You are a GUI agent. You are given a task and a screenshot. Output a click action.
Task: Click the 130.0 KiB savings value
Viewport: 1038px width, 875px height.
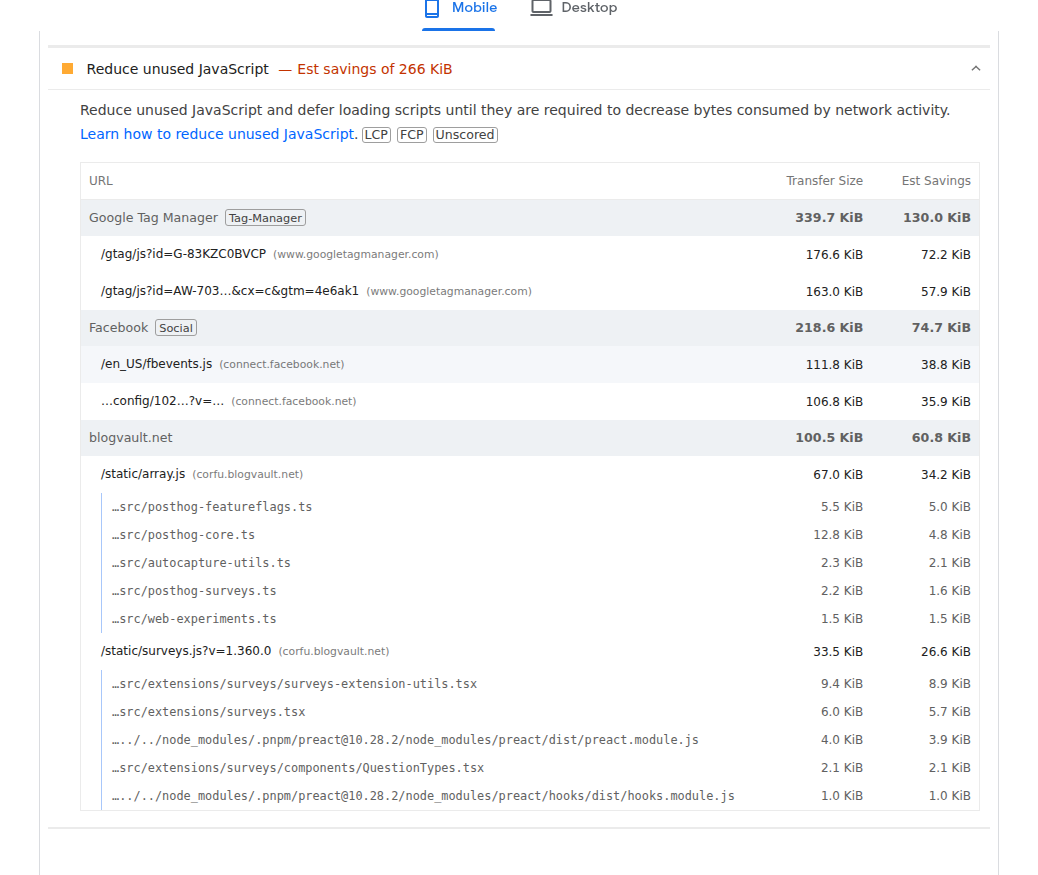937,218
